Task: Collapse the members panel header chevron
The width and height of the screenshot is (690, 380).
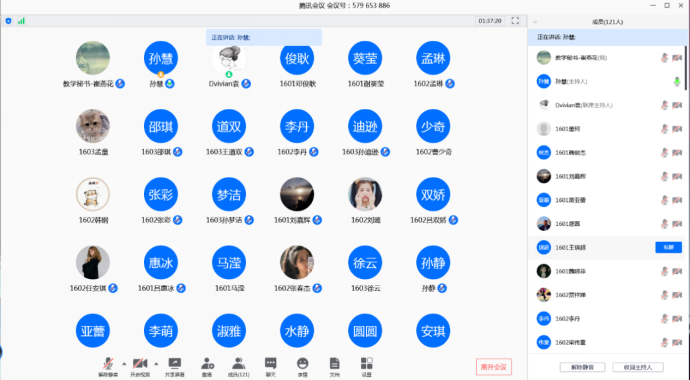Action: coord(535,22)
